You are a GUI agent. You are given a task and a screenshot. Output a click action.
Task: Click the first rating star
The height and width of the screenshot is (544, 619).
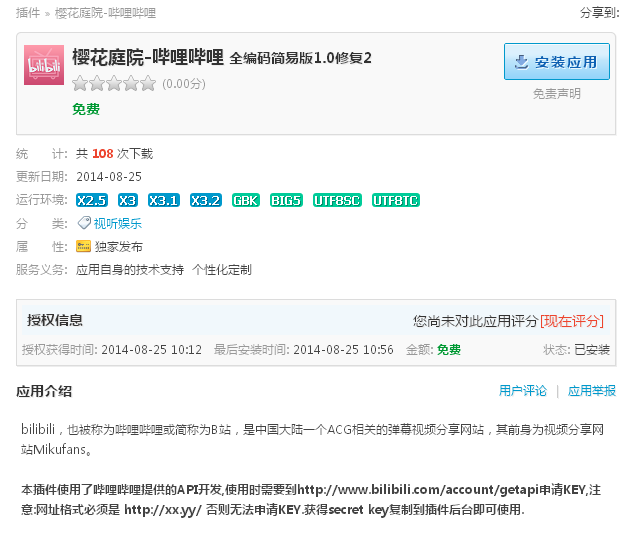(x=80, y=84)
